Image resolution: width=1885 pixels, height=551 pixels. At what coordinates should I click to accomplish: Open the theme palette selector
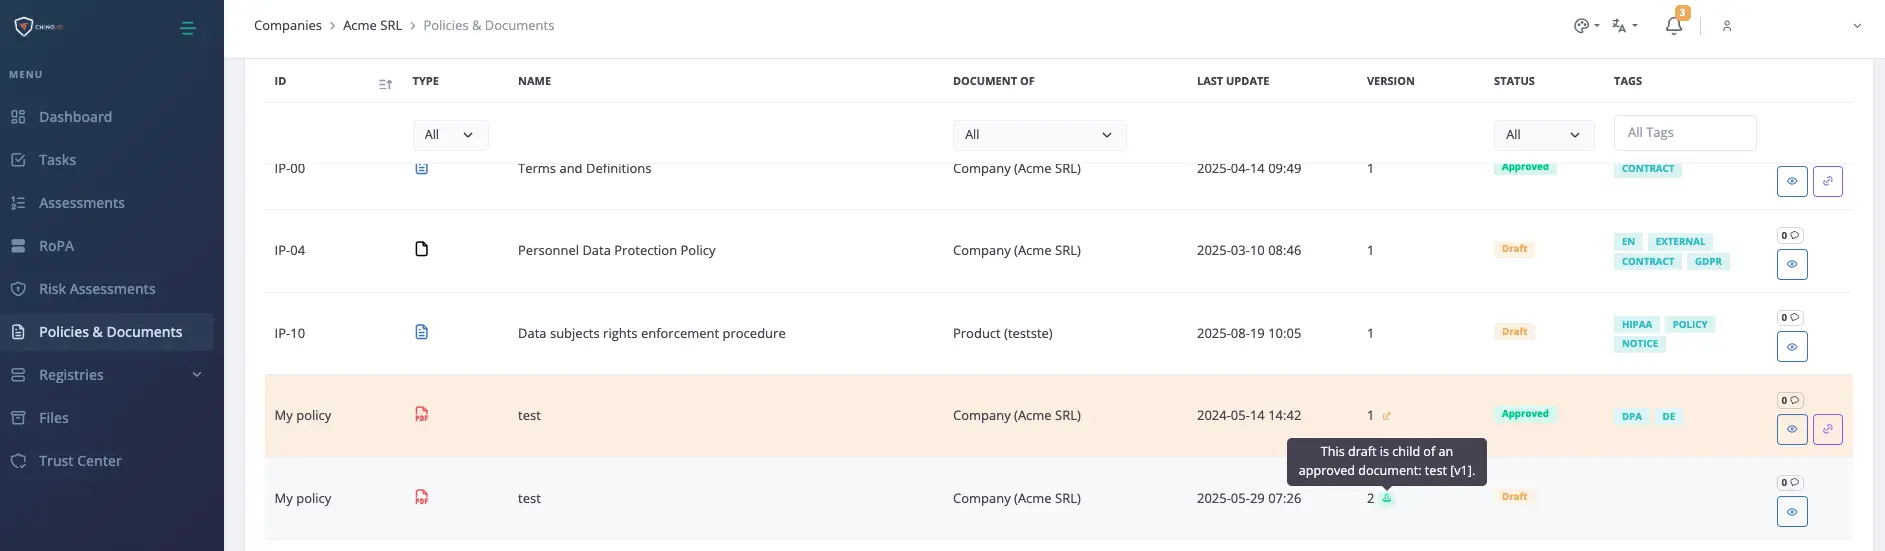(1586, 26)
